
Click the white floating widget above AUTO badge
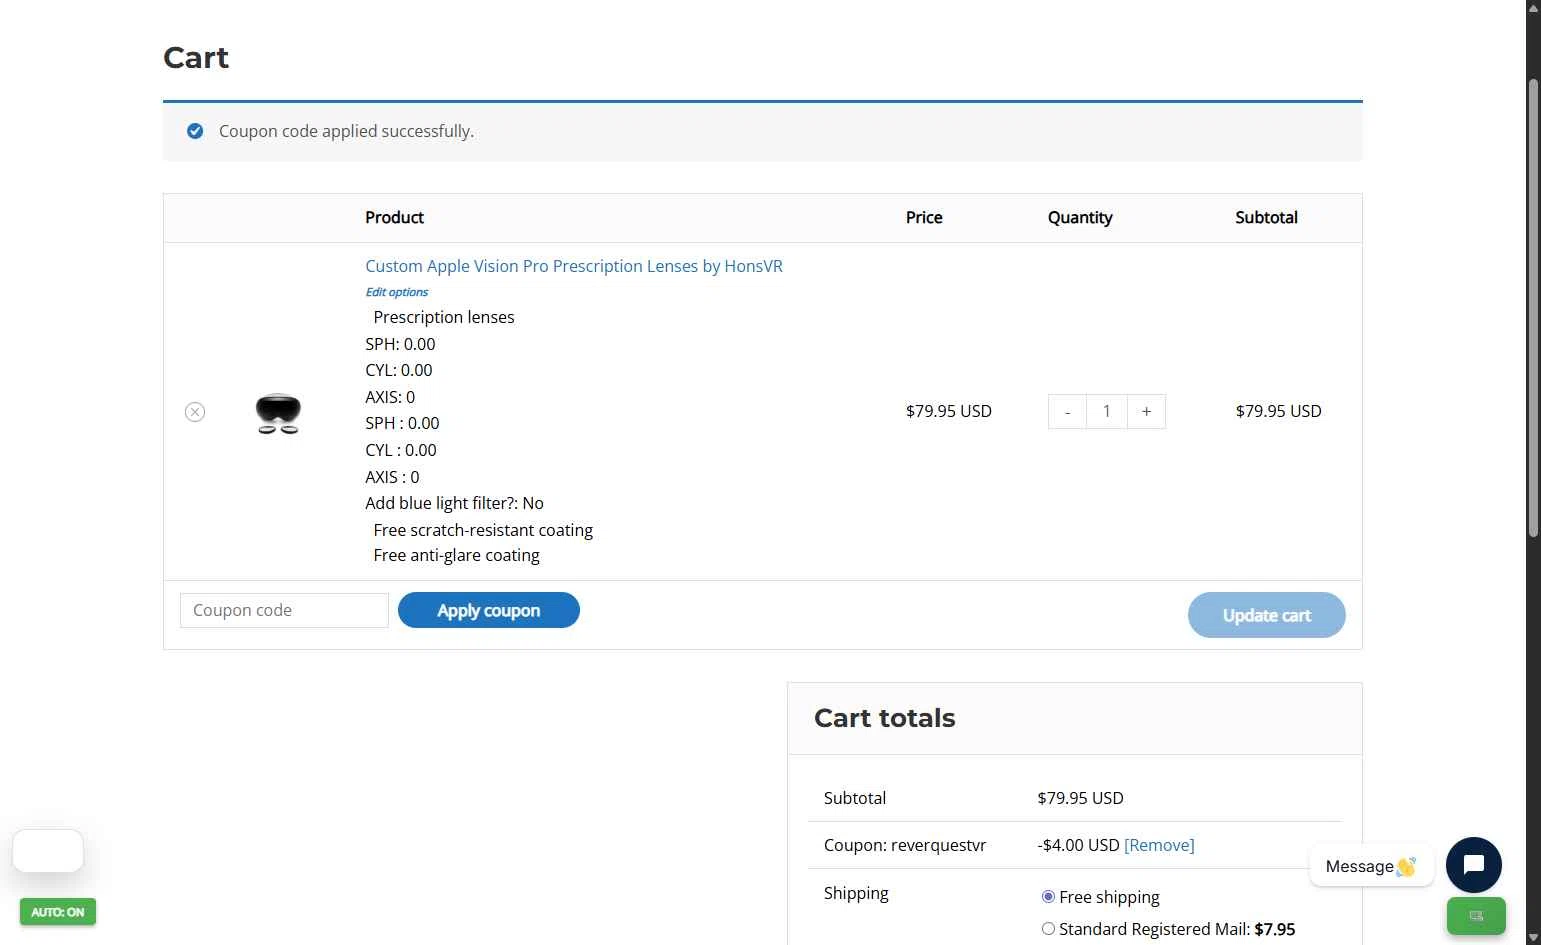(48, 851)
